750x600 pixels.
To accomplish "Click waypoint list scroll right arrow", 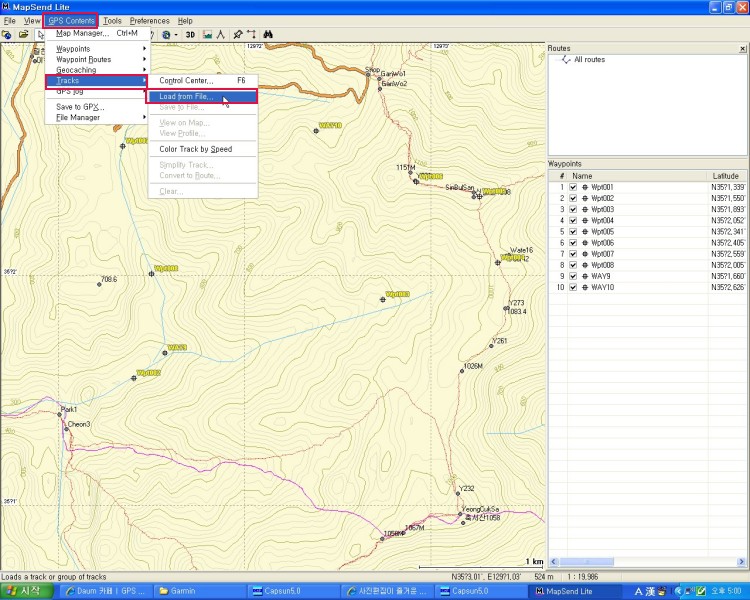I will [742, 562].
